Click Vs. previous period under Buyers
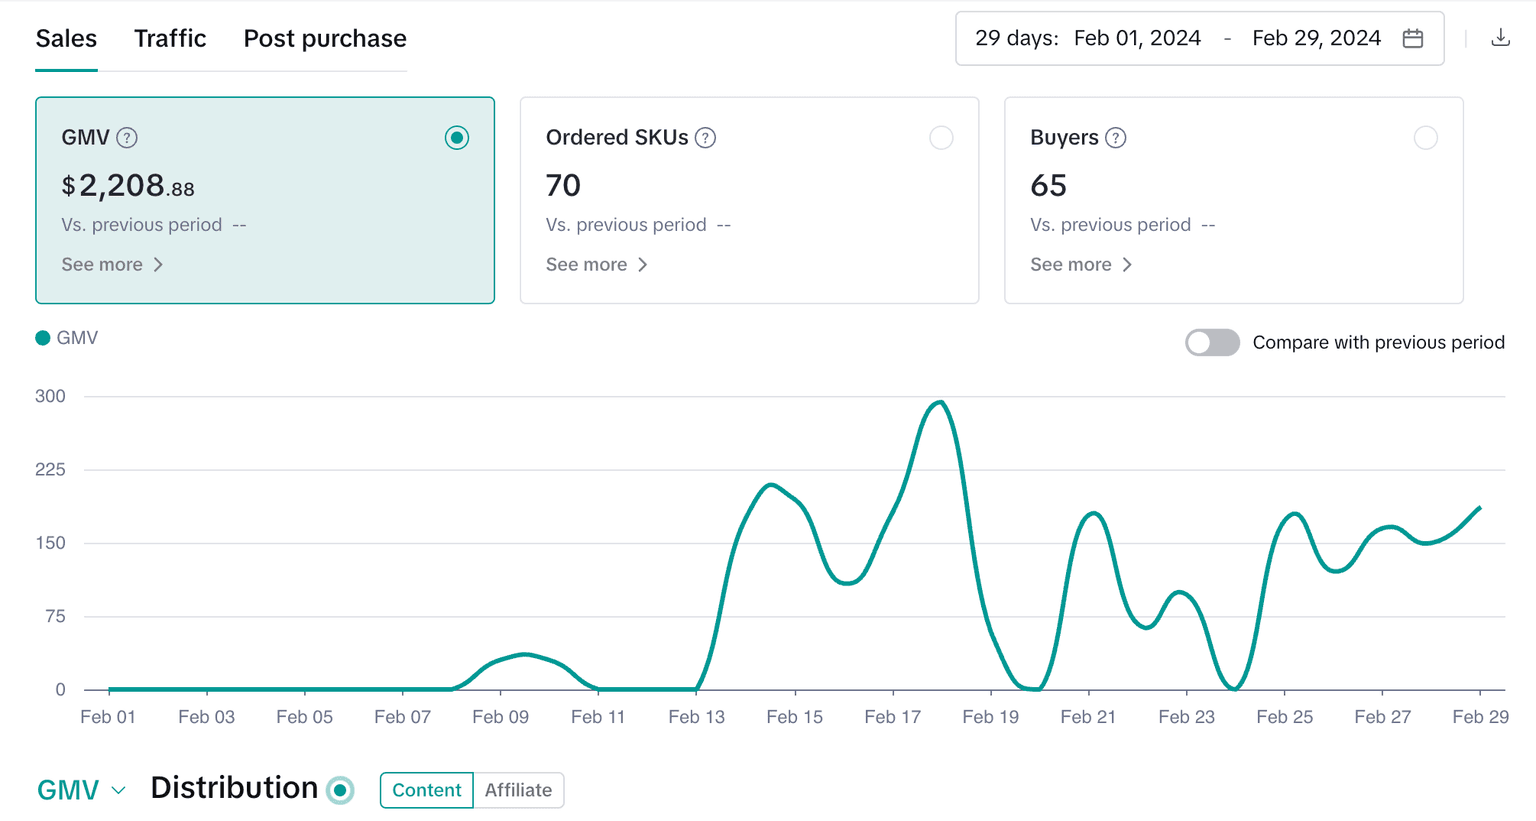The image size is (1536, 821). 1110,225
